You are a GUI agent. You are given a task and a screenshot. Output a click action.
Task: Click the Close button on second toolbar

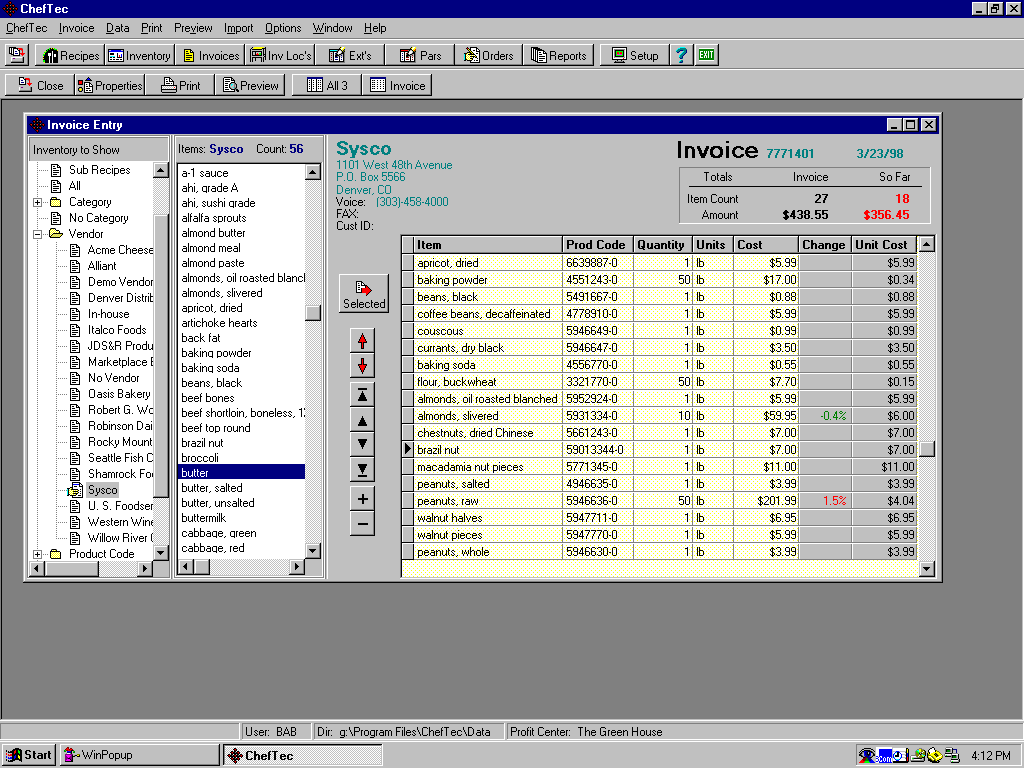[40, 86]
